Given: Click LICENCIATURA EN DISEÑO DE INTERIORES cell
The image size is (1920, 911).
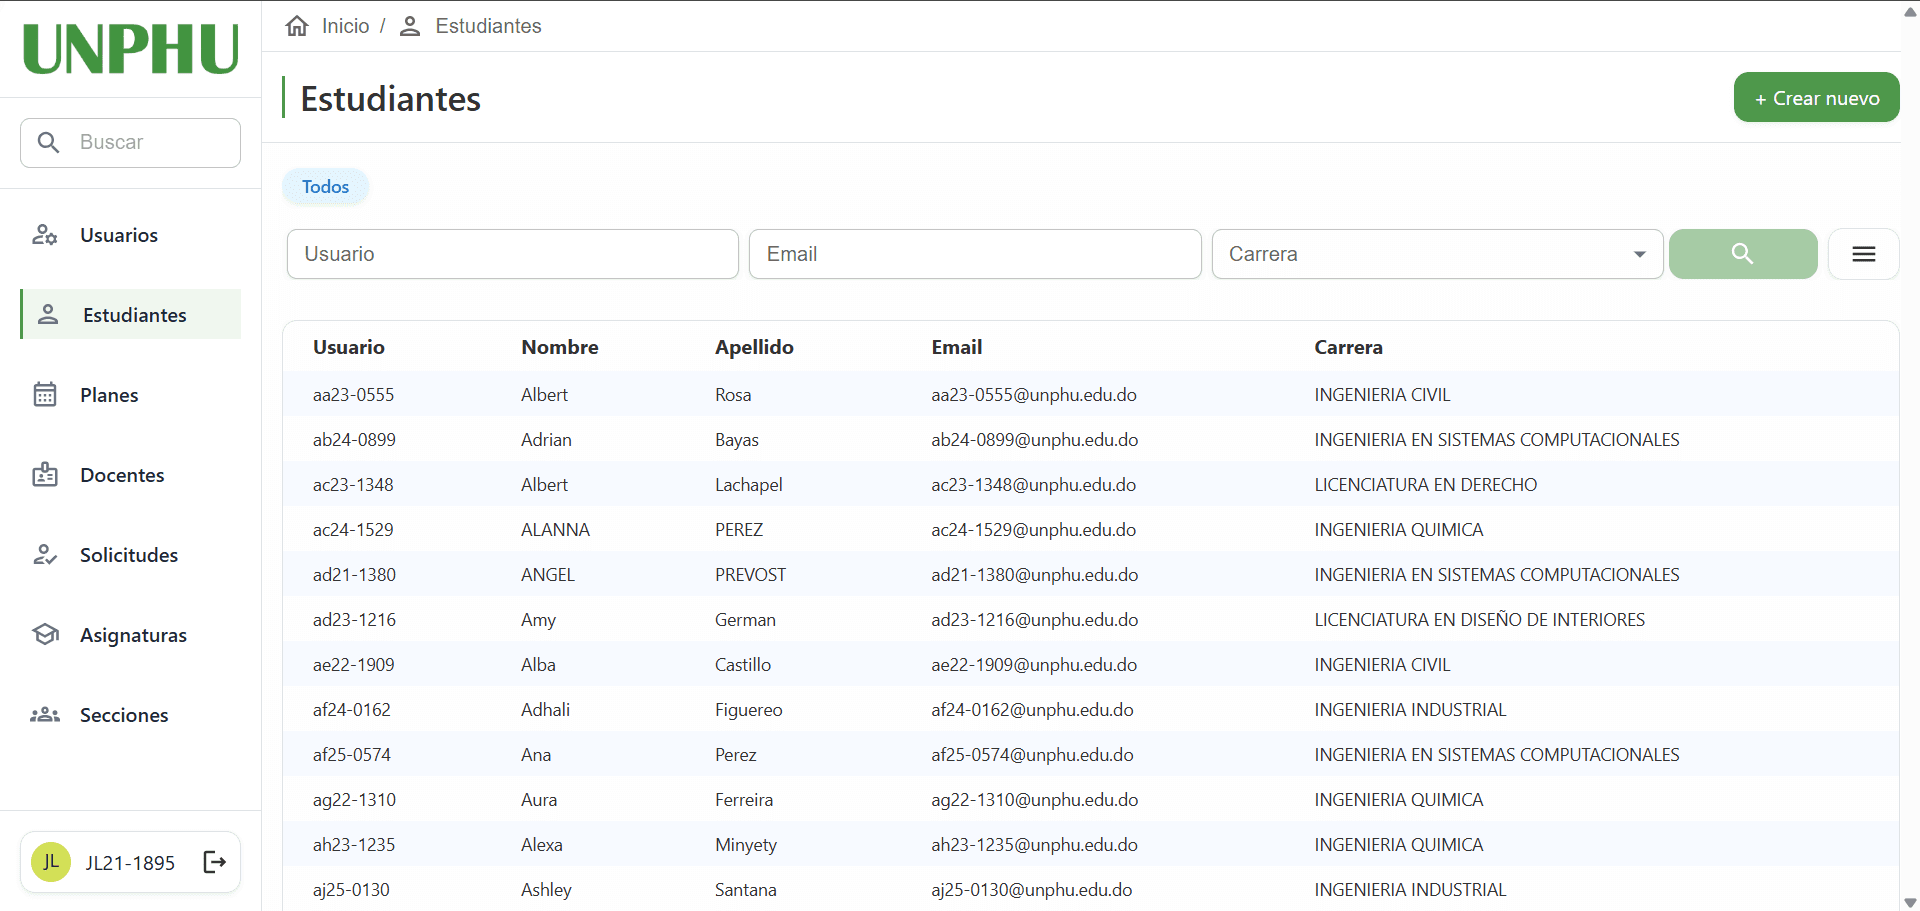Looking at the screenshot, I should pyautogui.click(x=1480, y=620).
